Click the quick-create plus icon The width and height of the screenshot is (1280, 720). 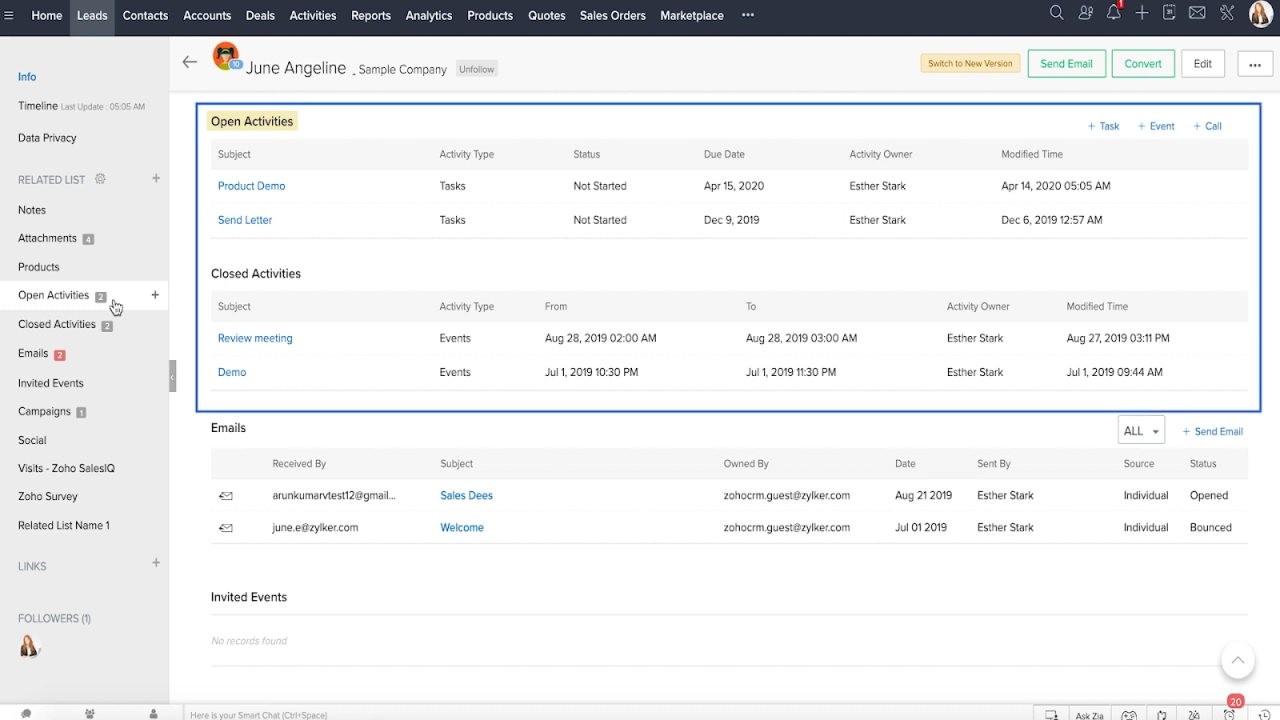coord(1141,13)
